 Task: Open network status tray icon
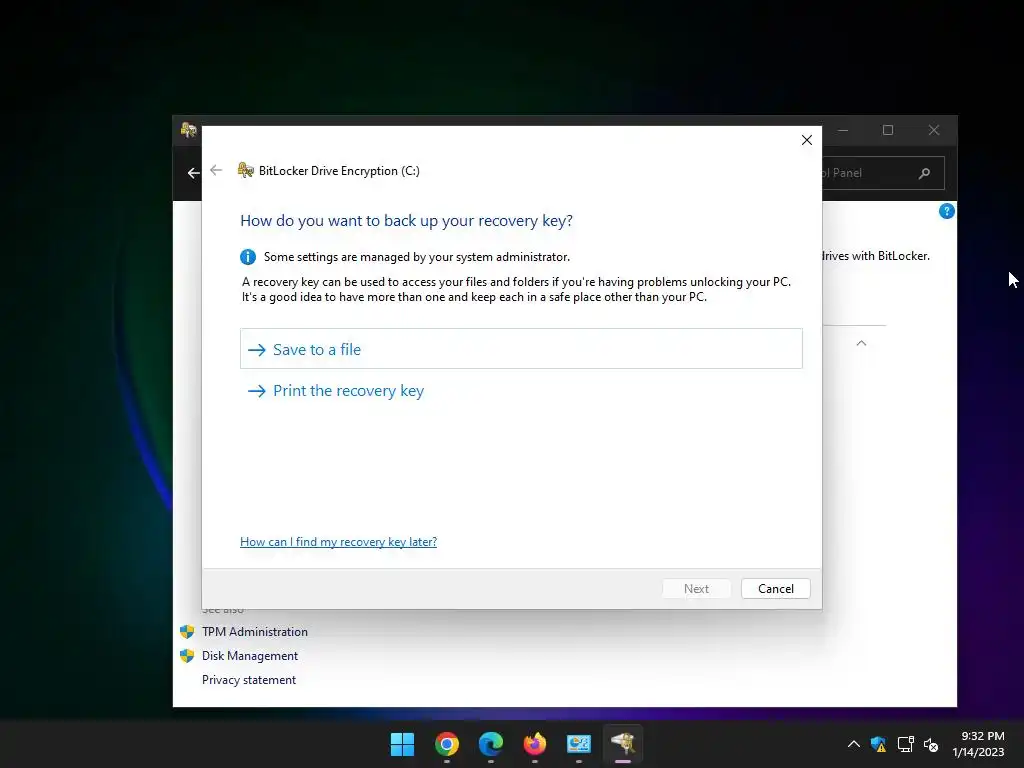tap(905, 744)
